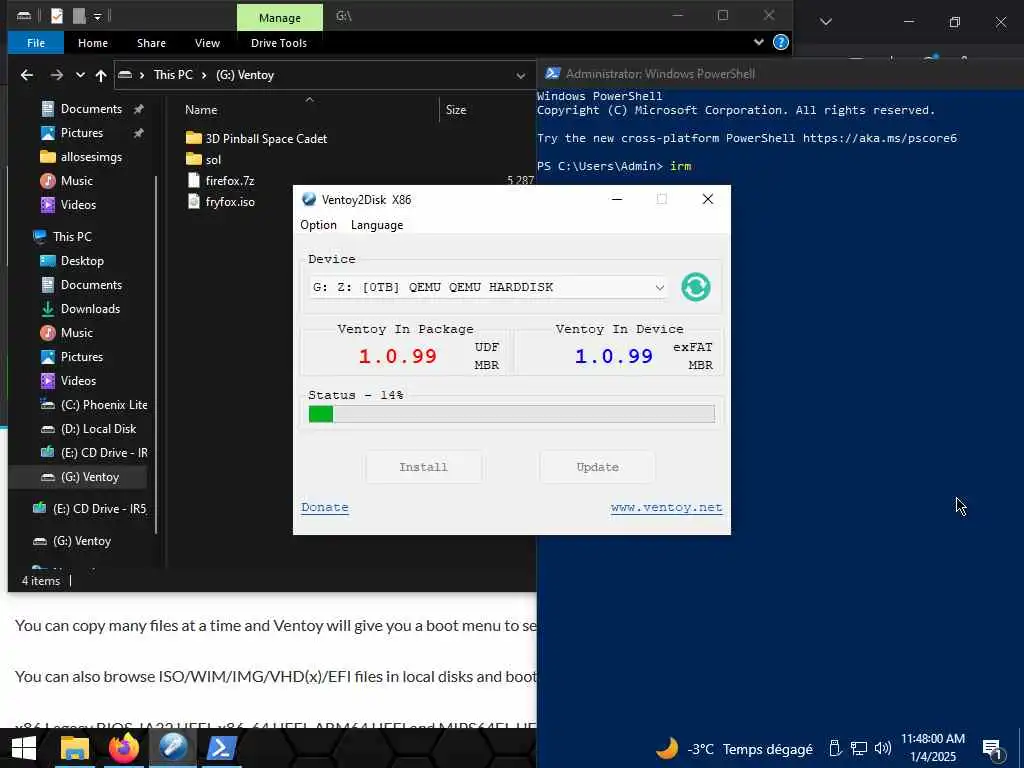1024x768 pixels.
Task: Open the quick access toolbar customize dropdown
Action: 97,16
